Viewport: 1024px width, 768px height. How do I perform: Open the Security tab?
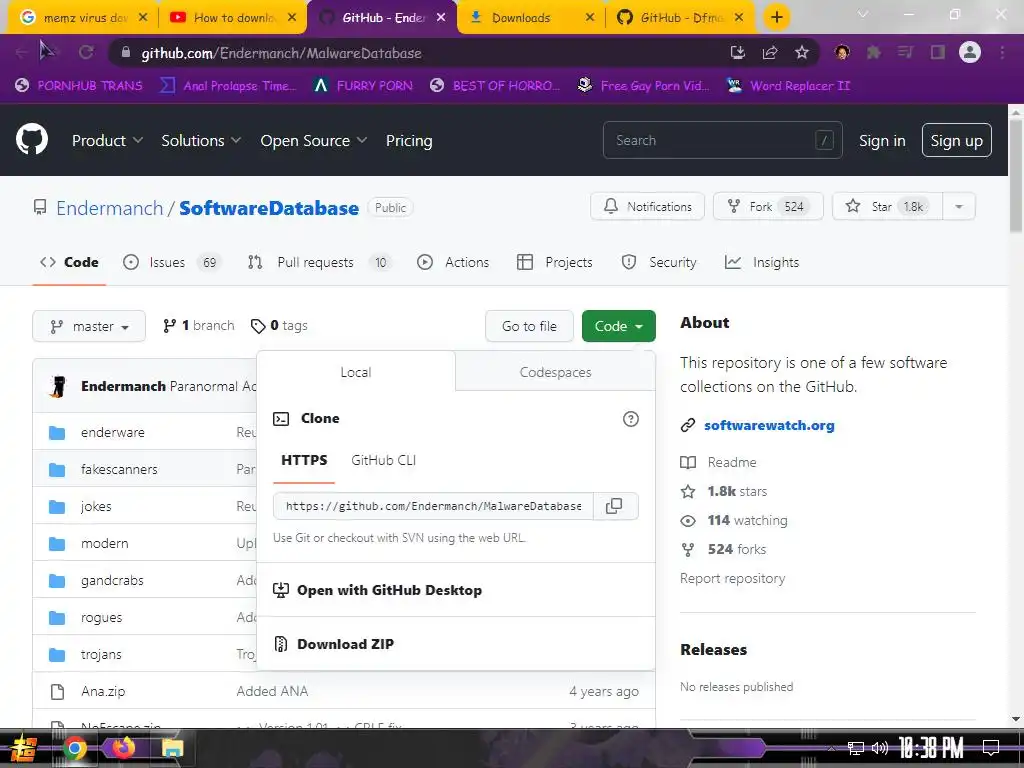659,263
